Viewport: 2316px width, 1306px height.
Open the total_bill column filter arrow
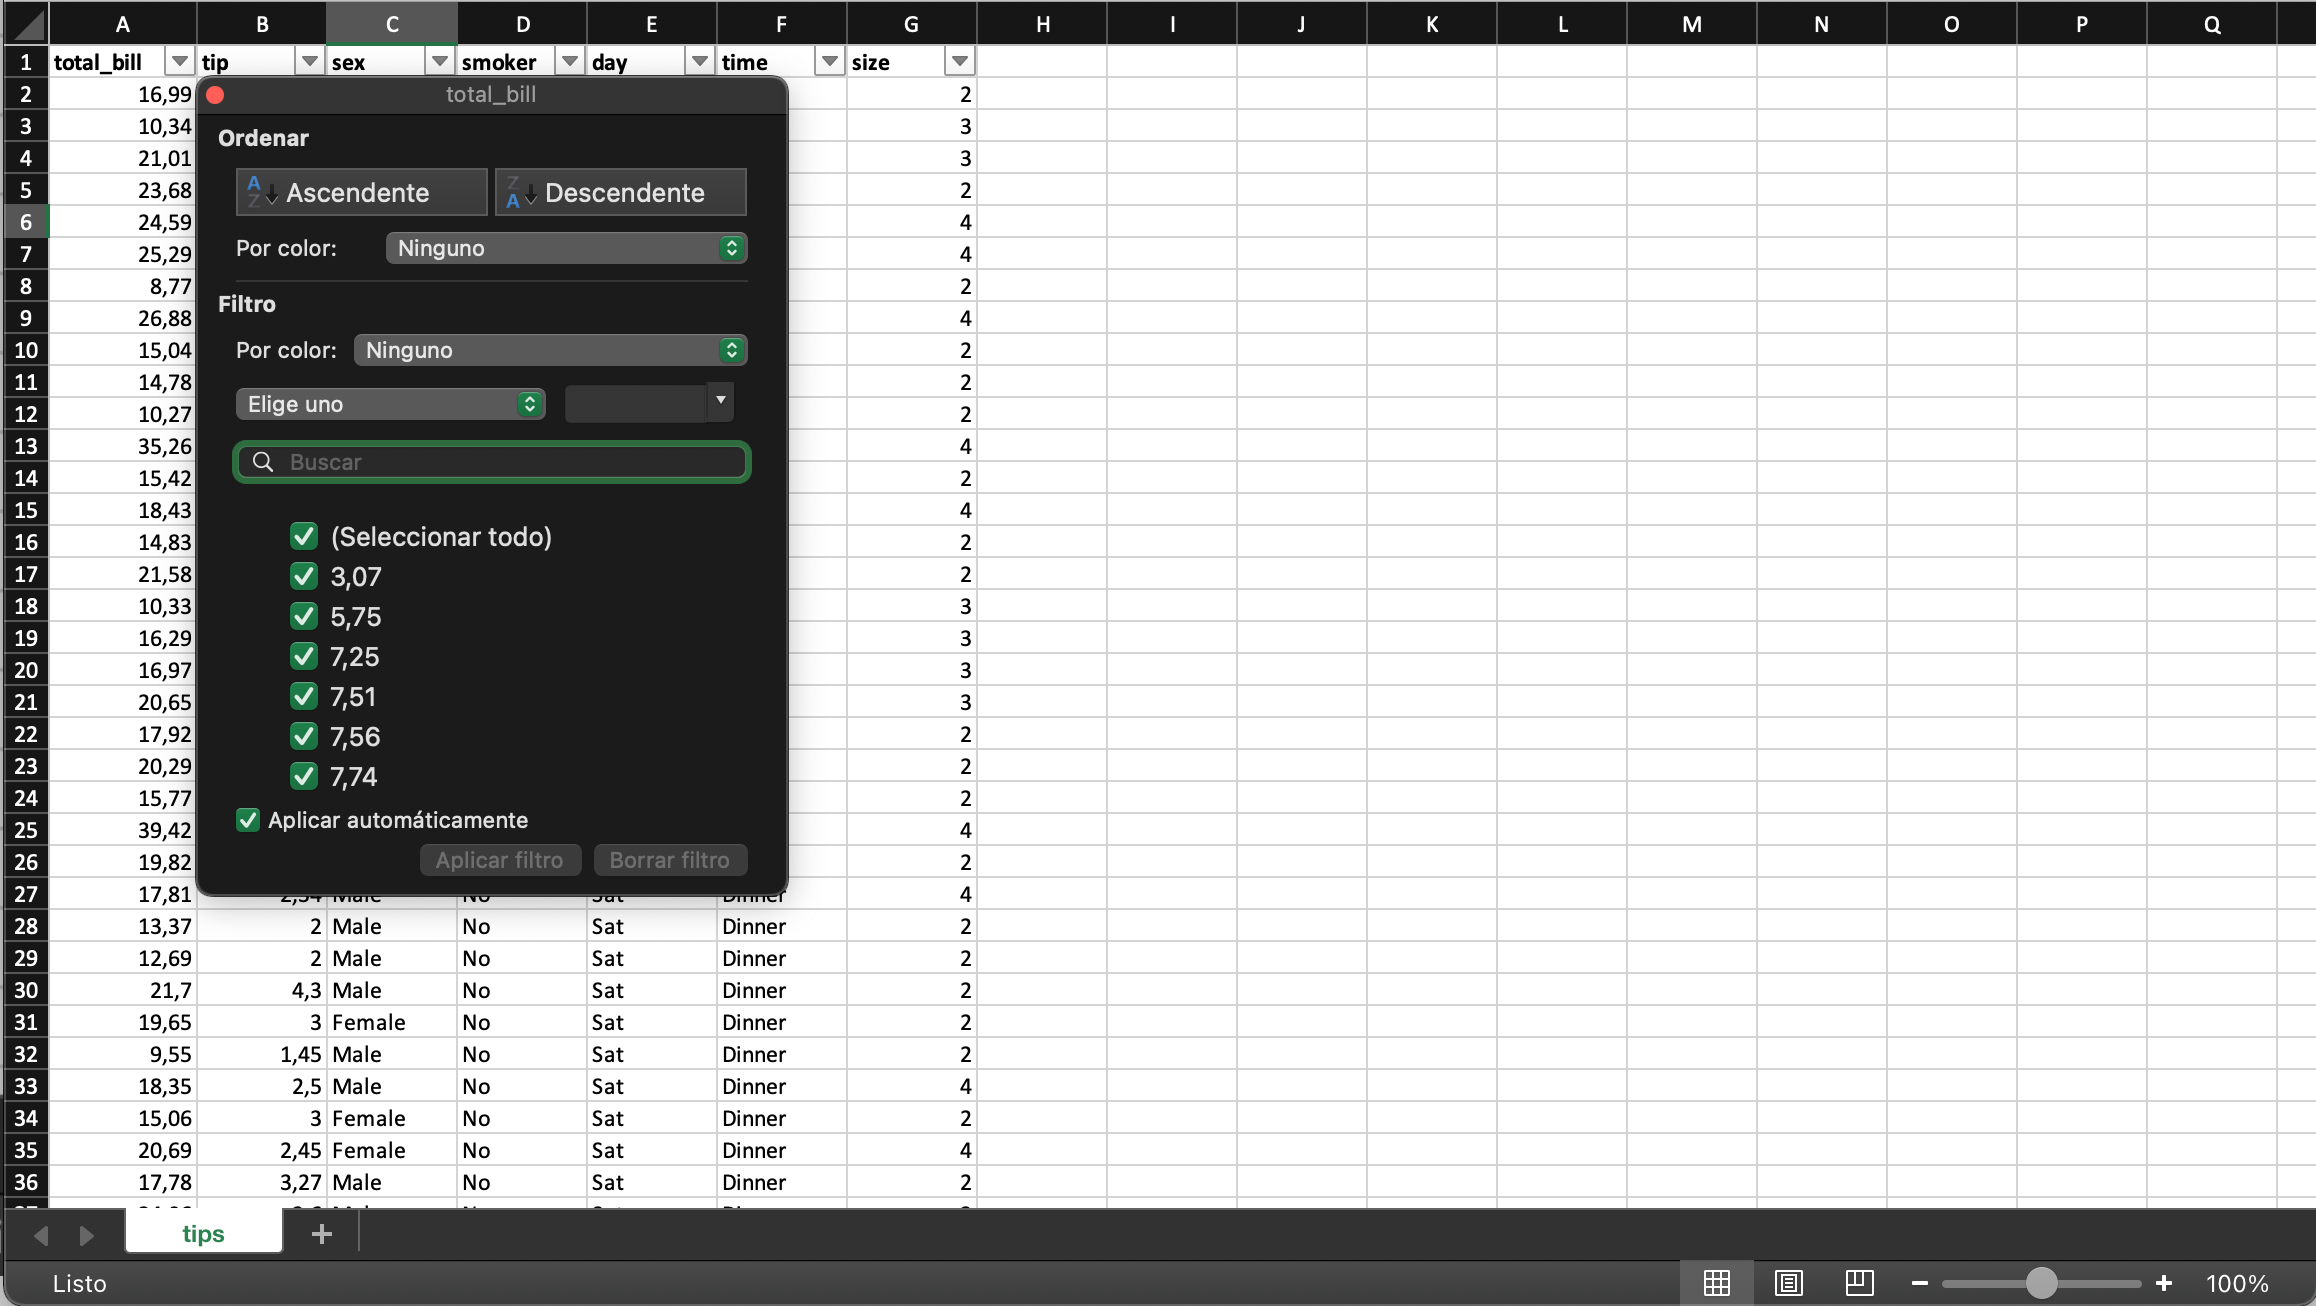pyautogui.click(x=180, y=62)
